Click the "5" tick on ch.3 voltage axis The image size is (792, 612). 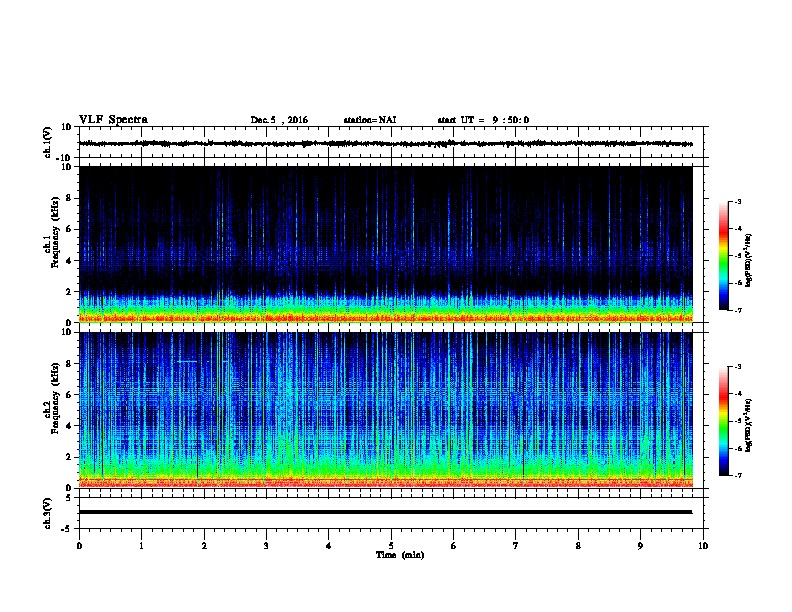click(x=69, y=497)
